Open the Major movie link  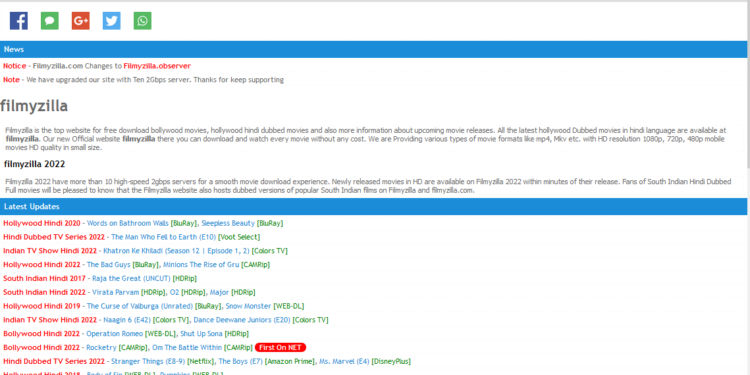[220, 293]
